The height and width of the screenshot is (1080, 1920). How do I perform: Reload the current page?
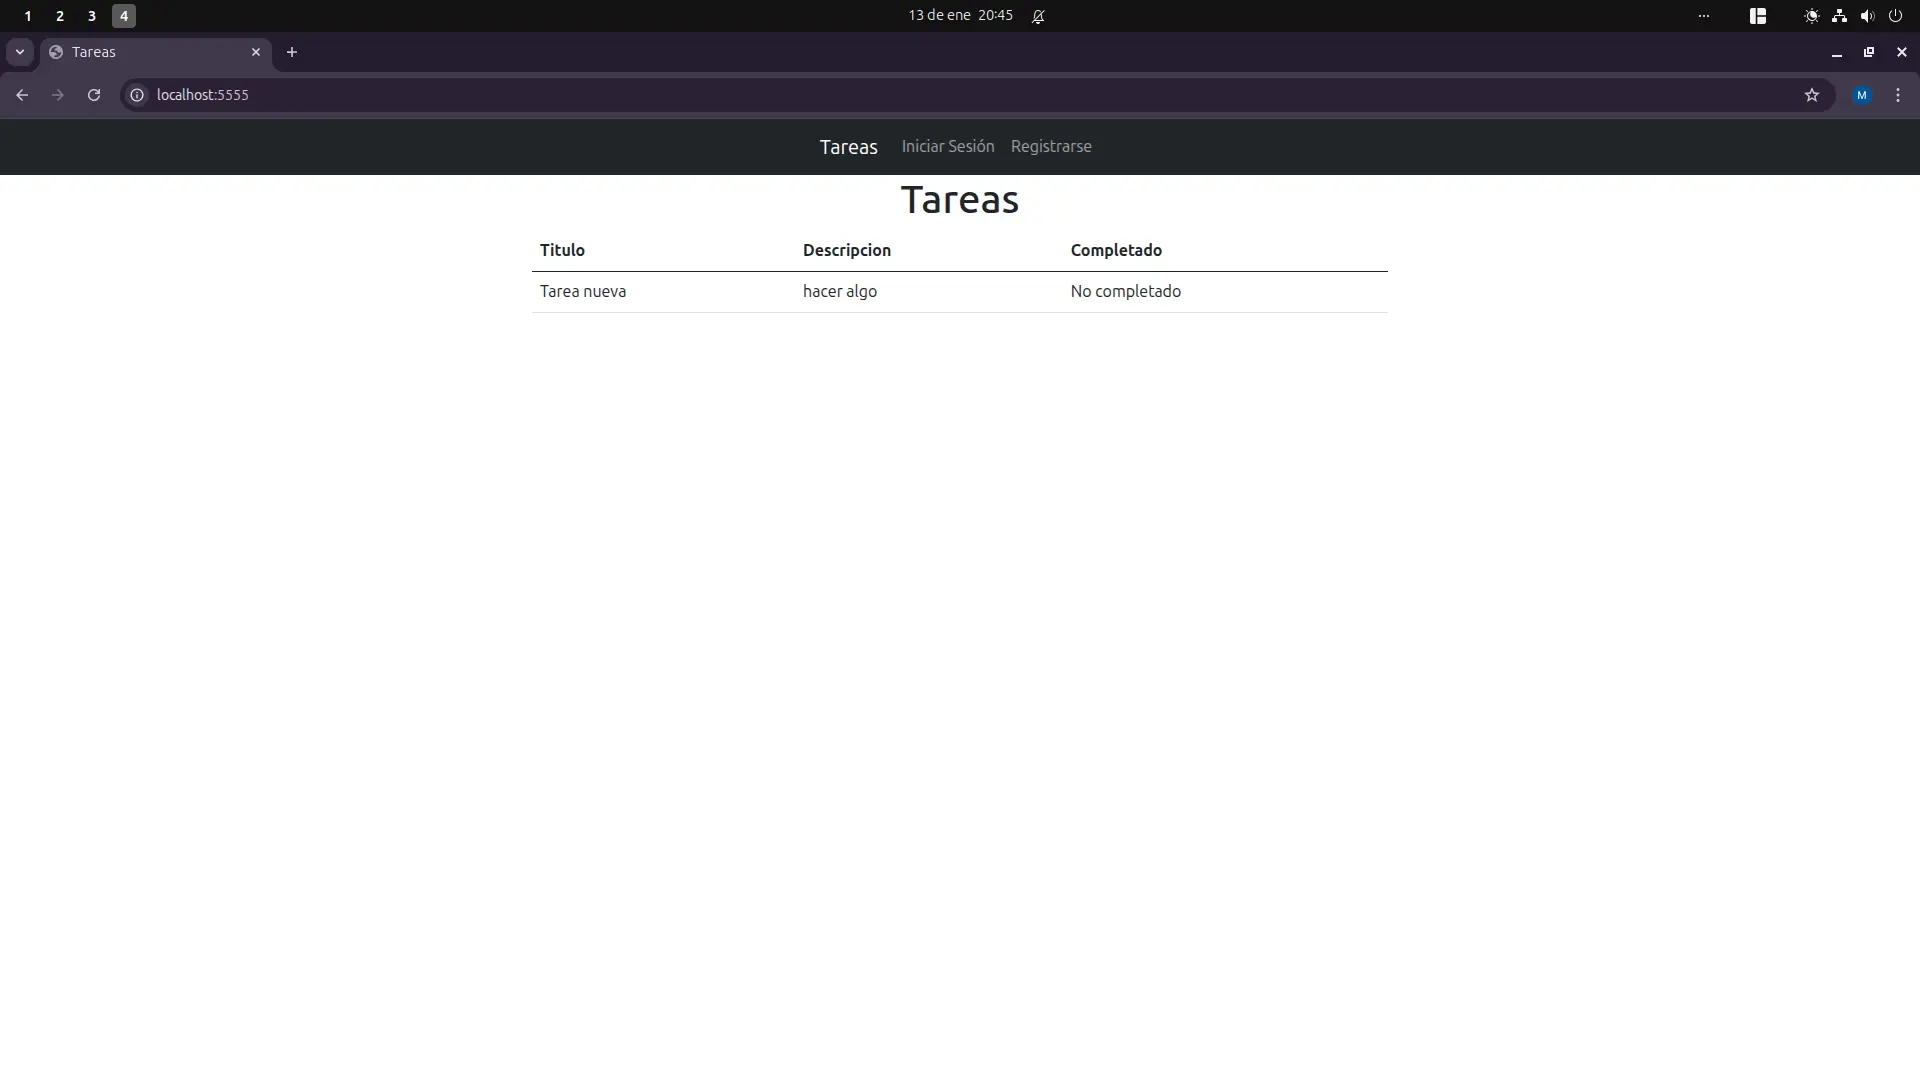[x=93, y=94]
